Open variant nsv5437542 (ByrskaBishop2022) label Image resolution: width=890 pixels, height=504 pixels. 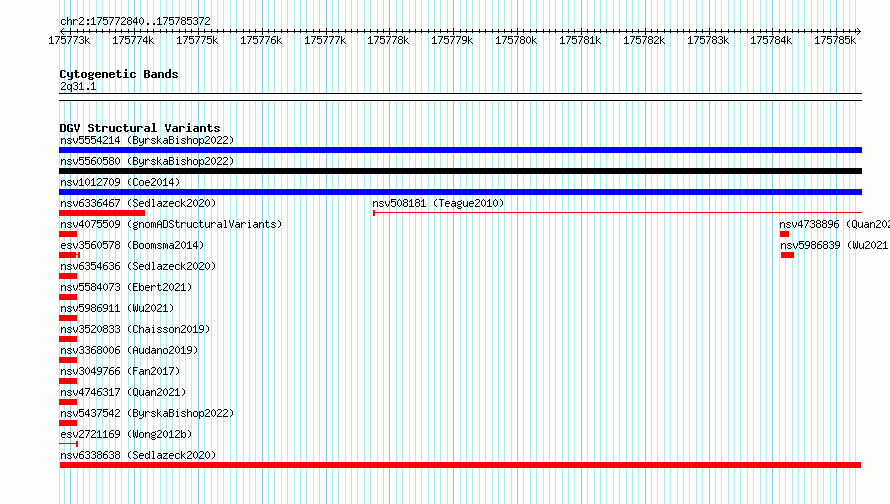tap(147, 413)
